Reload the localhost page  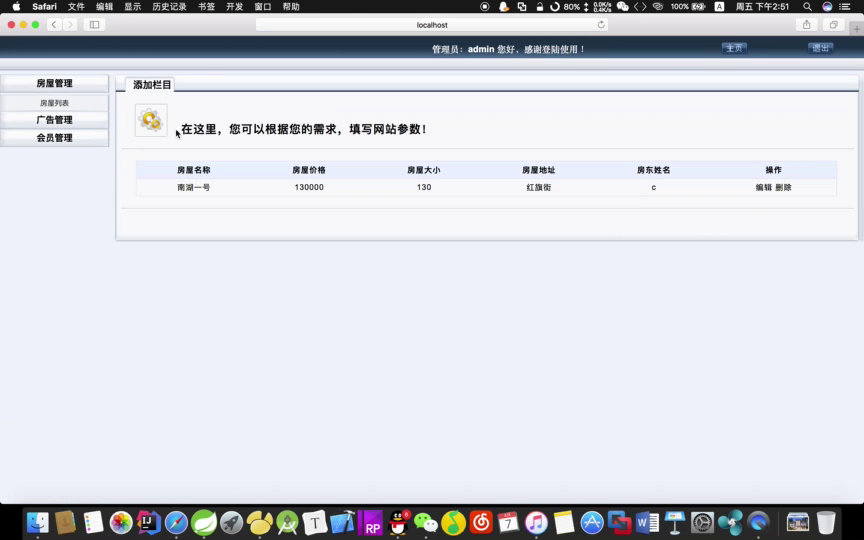pos(601,25)
